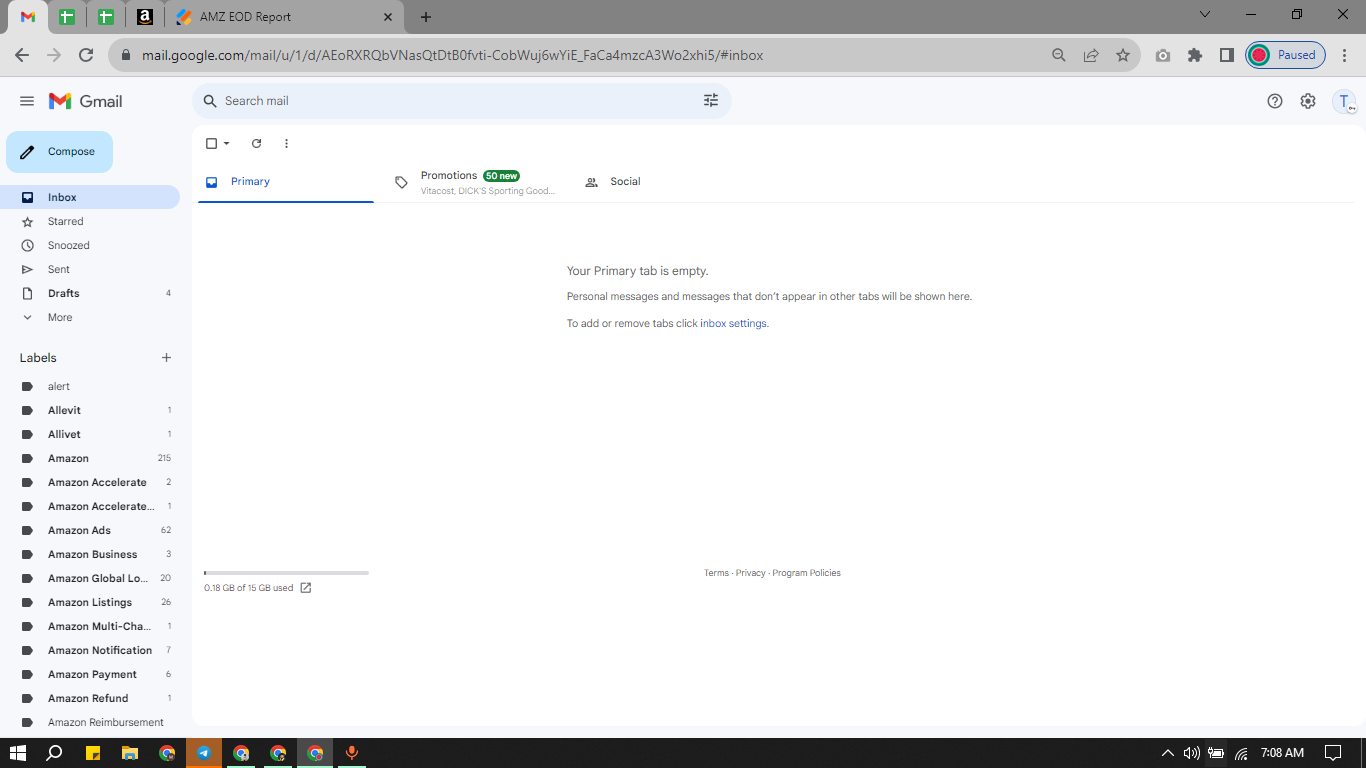1366x768 pixels.
Task: Compose a new email
Action: tap(60, 152)
